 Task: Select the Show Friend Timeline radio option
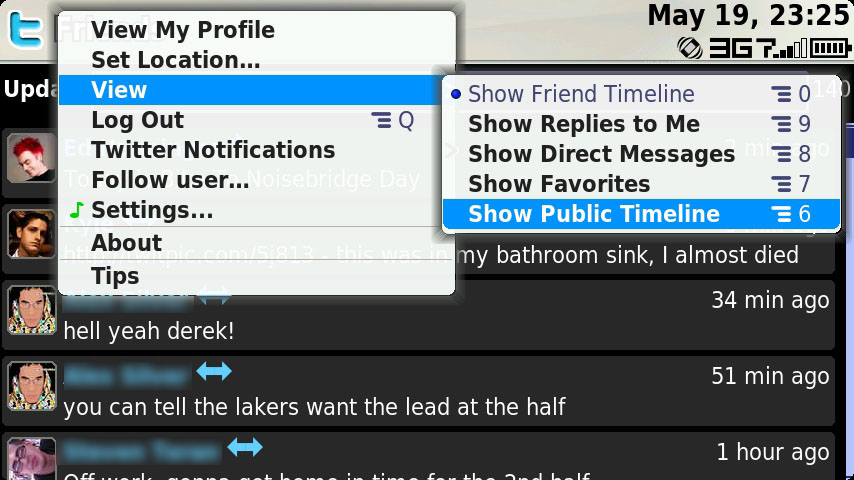(x=641, y=94)
